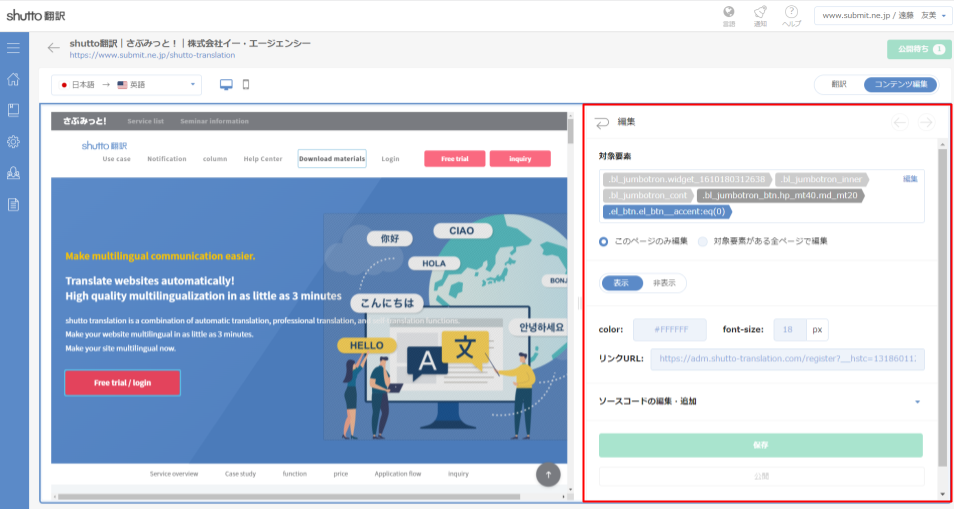Click the 公開待ち button

click(919, 49)
